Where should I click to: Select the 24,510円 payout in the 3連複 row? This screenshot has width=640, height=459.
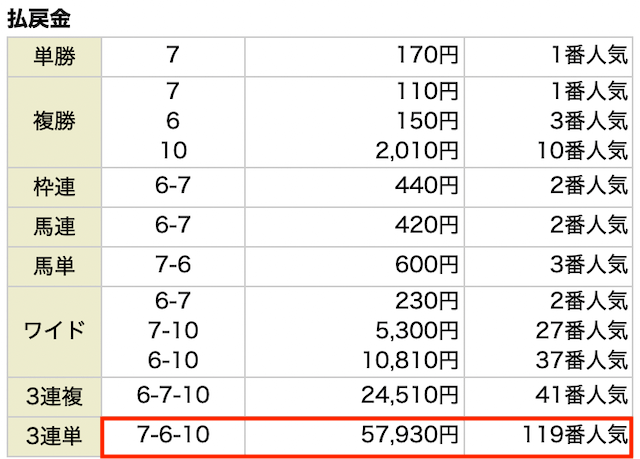point(409,395)
